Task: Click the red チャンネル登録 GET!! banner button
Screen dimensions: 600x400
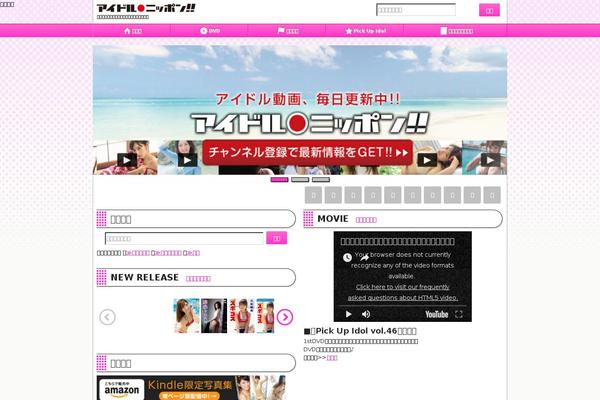Action: pos(308,152)
